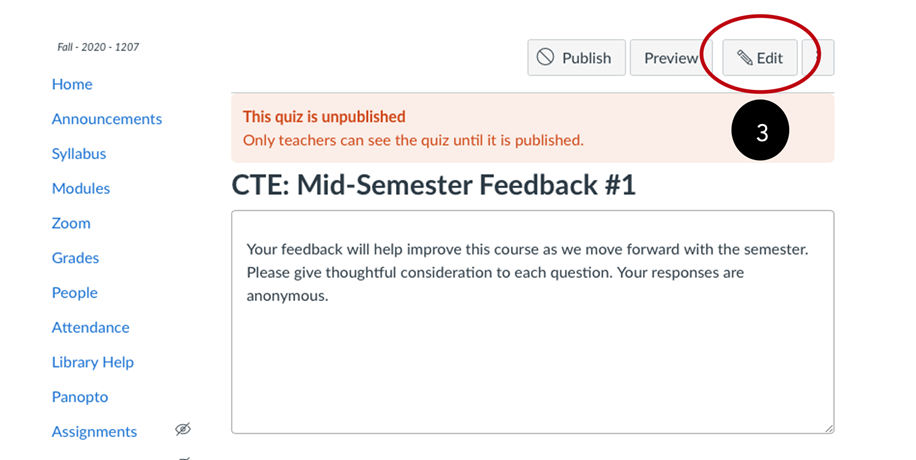View Grades from the course menu
Viewport: 916px width, 460px height.
(x=75, y=258)
